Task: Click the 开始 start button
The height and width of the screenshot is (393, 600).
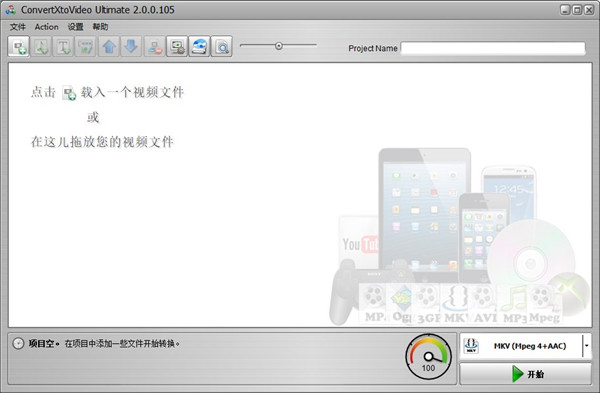Action: pos(525,374)
